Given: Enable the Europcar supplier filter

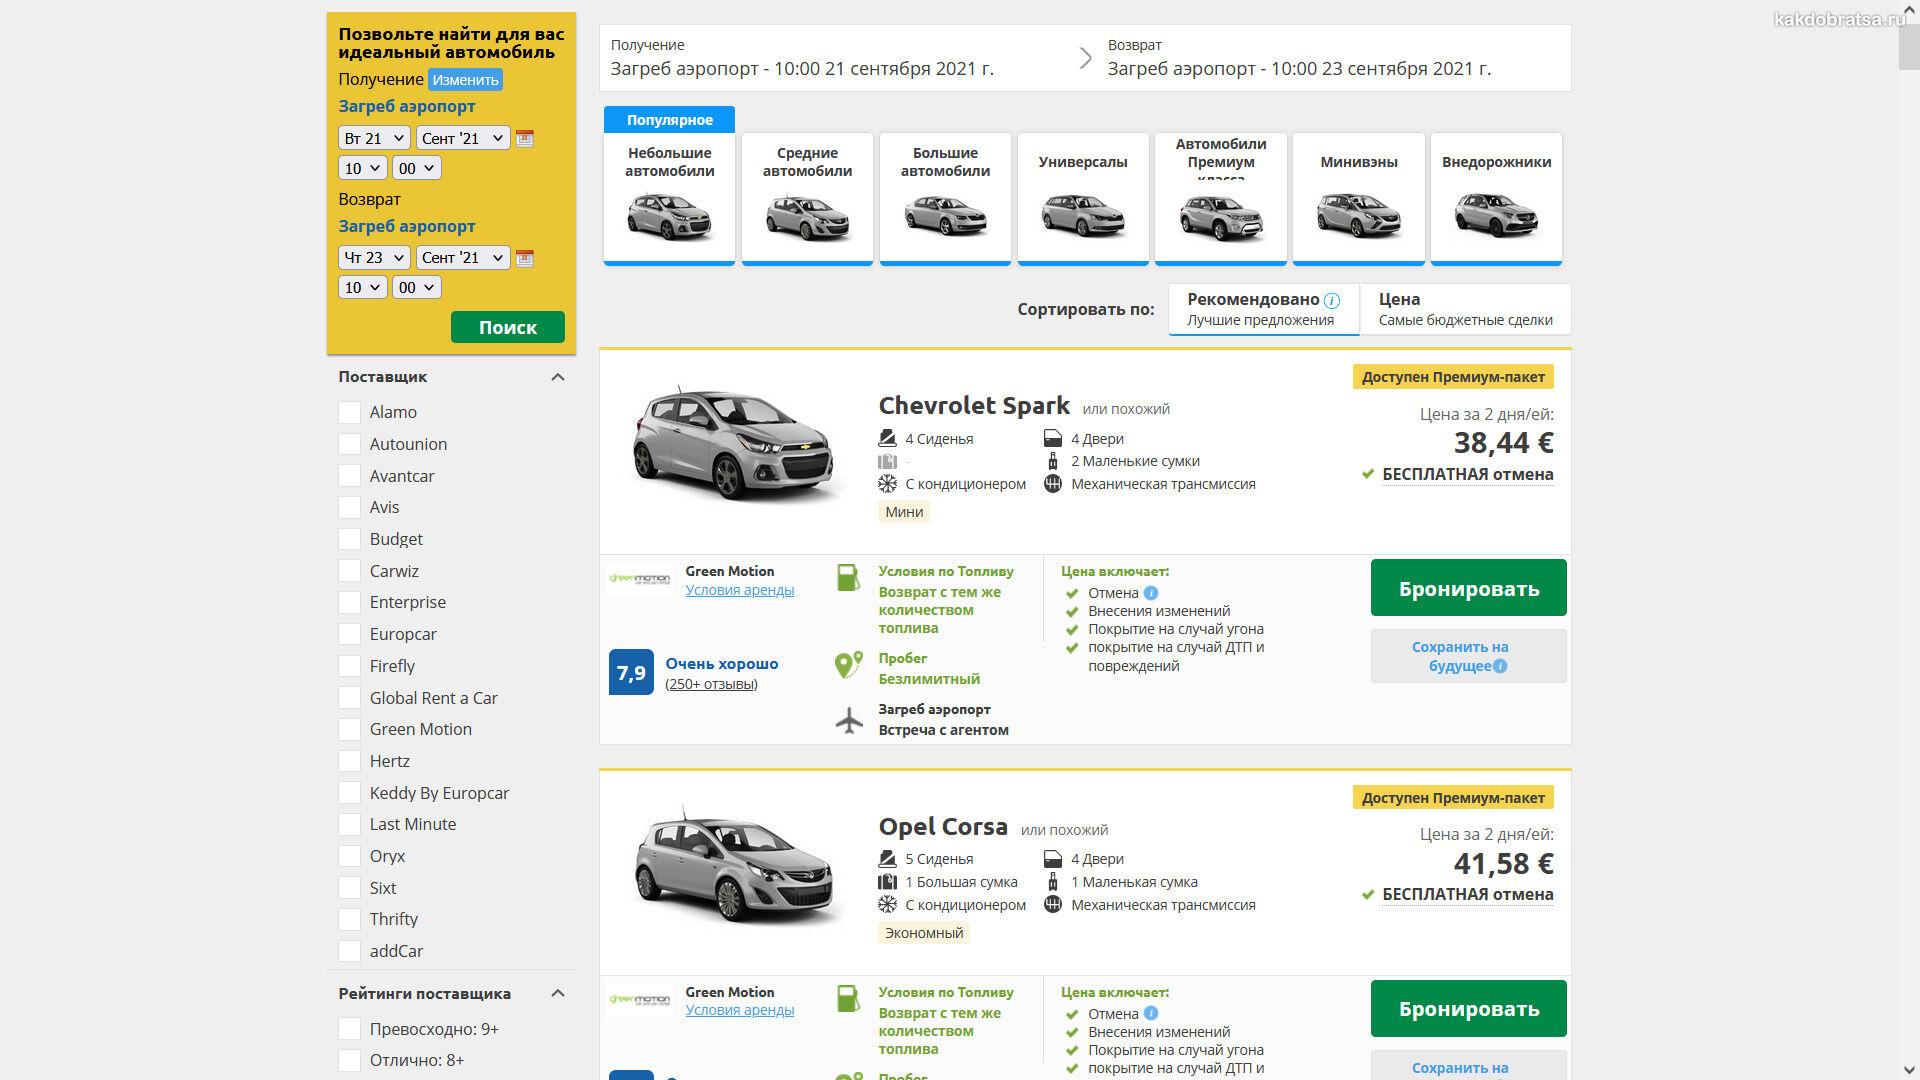Looking at the screenshot, I should pos(349,634).
